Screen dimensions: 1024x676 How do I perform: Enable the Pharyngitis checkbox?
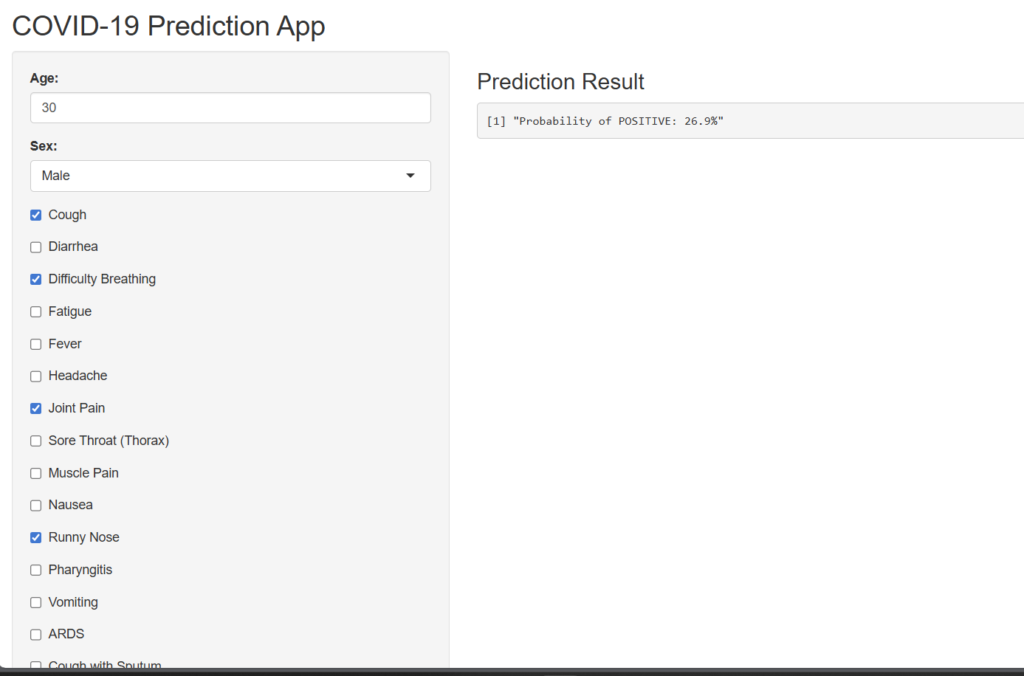pyautogui.click(x=36, y=570)
